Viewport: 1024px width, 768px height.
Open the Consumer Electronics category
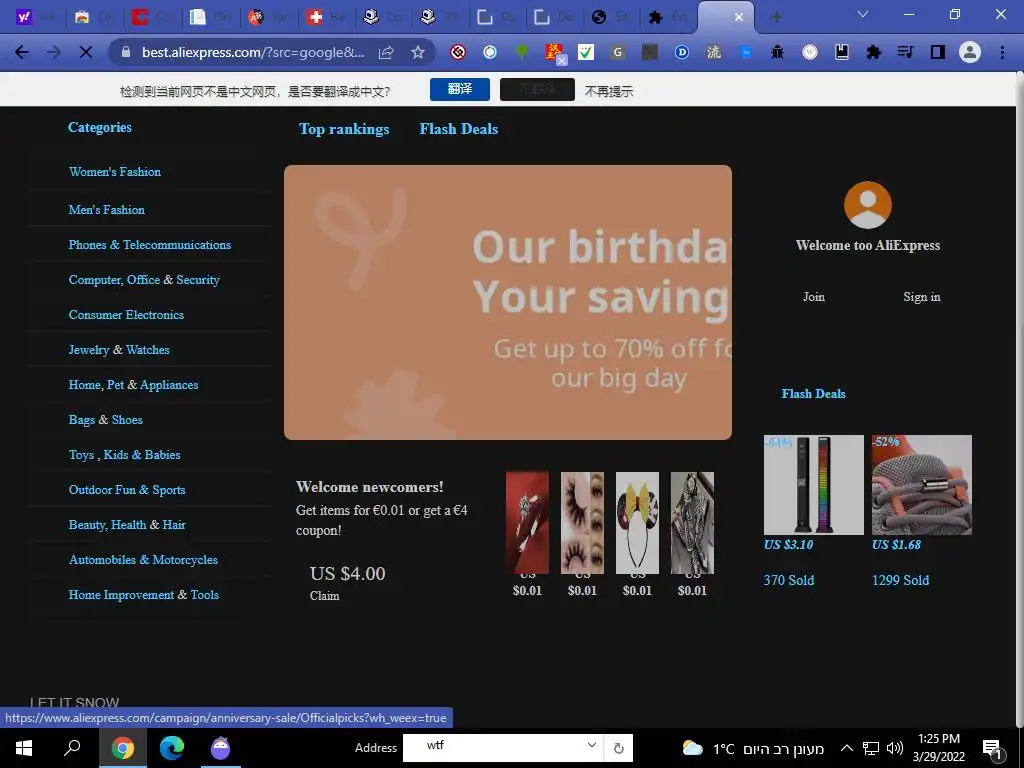point(127,315)
